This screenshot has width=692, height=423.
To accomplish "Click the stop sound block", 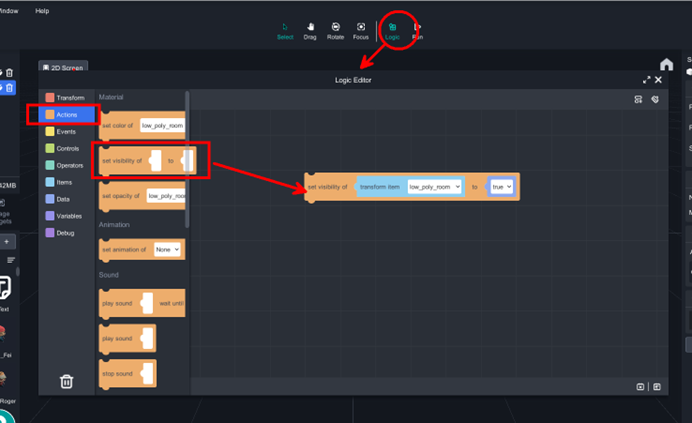I will click(x=120, y=374).
